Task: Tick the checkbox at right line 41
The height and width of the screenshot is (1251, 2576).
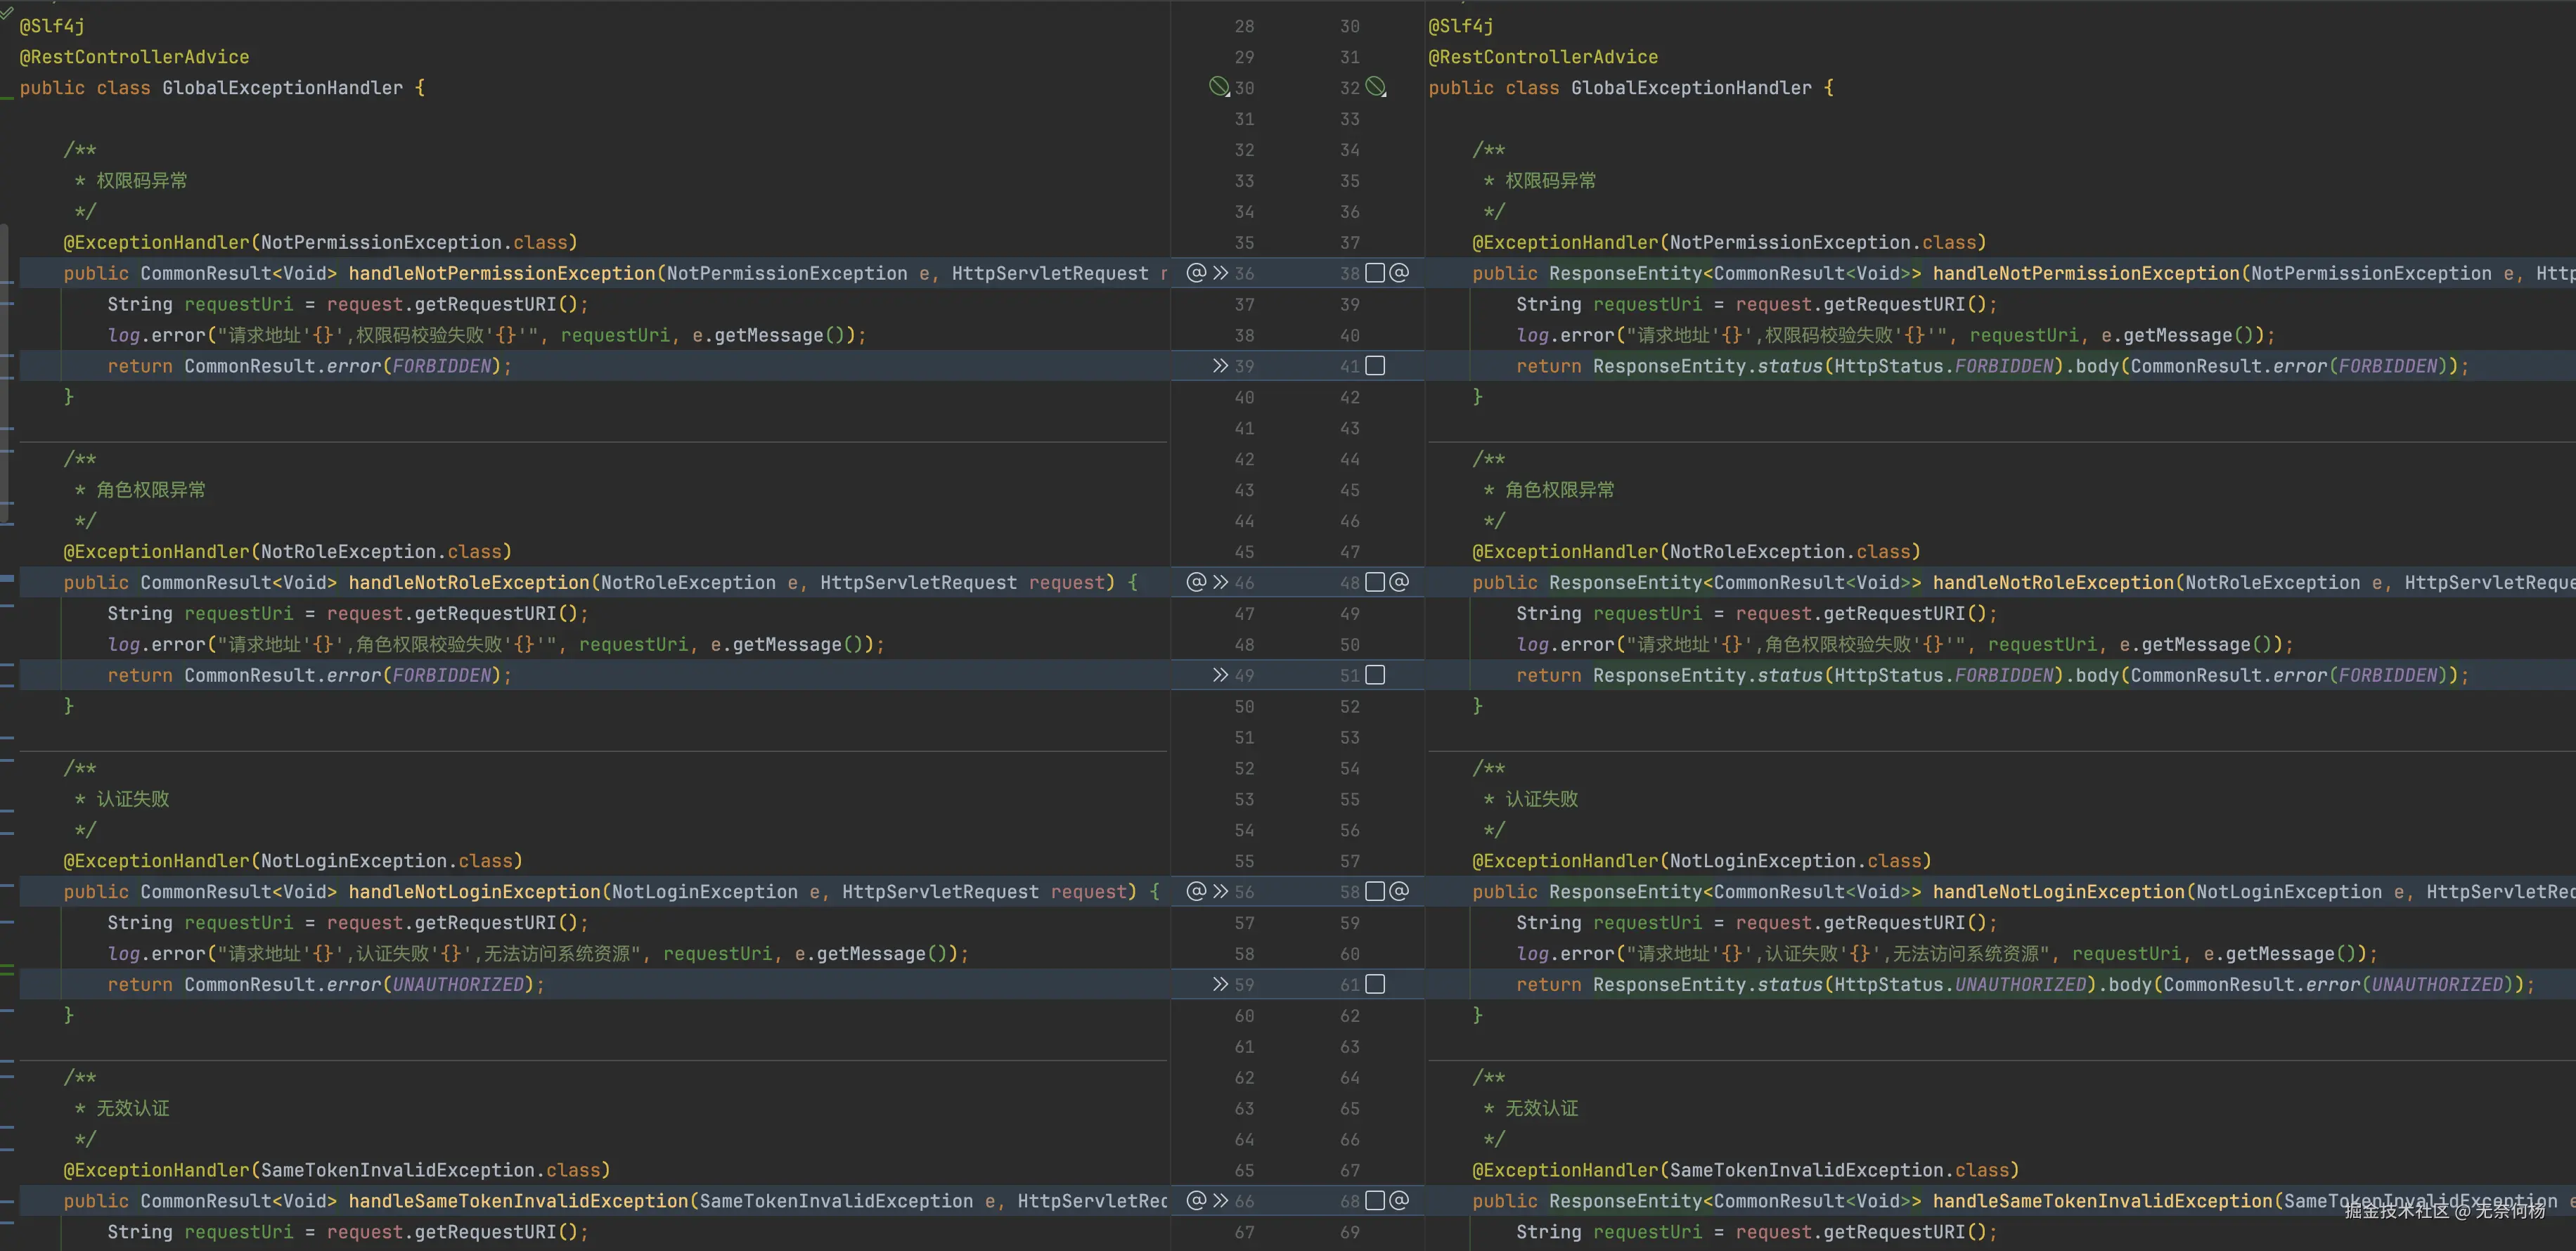Action: click(x=1375, y=366)
